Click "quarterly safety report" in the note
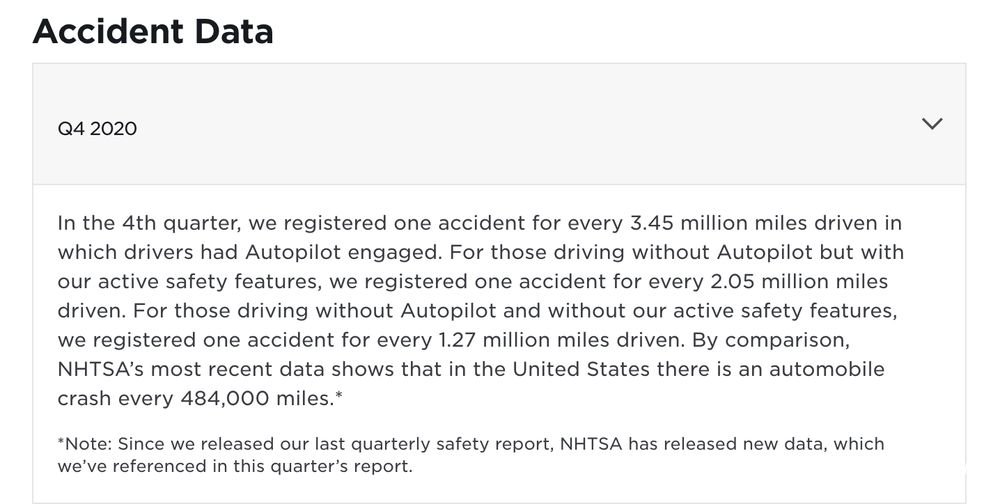The height and width of the screenshot is (504, 1000). coord(452,444)
